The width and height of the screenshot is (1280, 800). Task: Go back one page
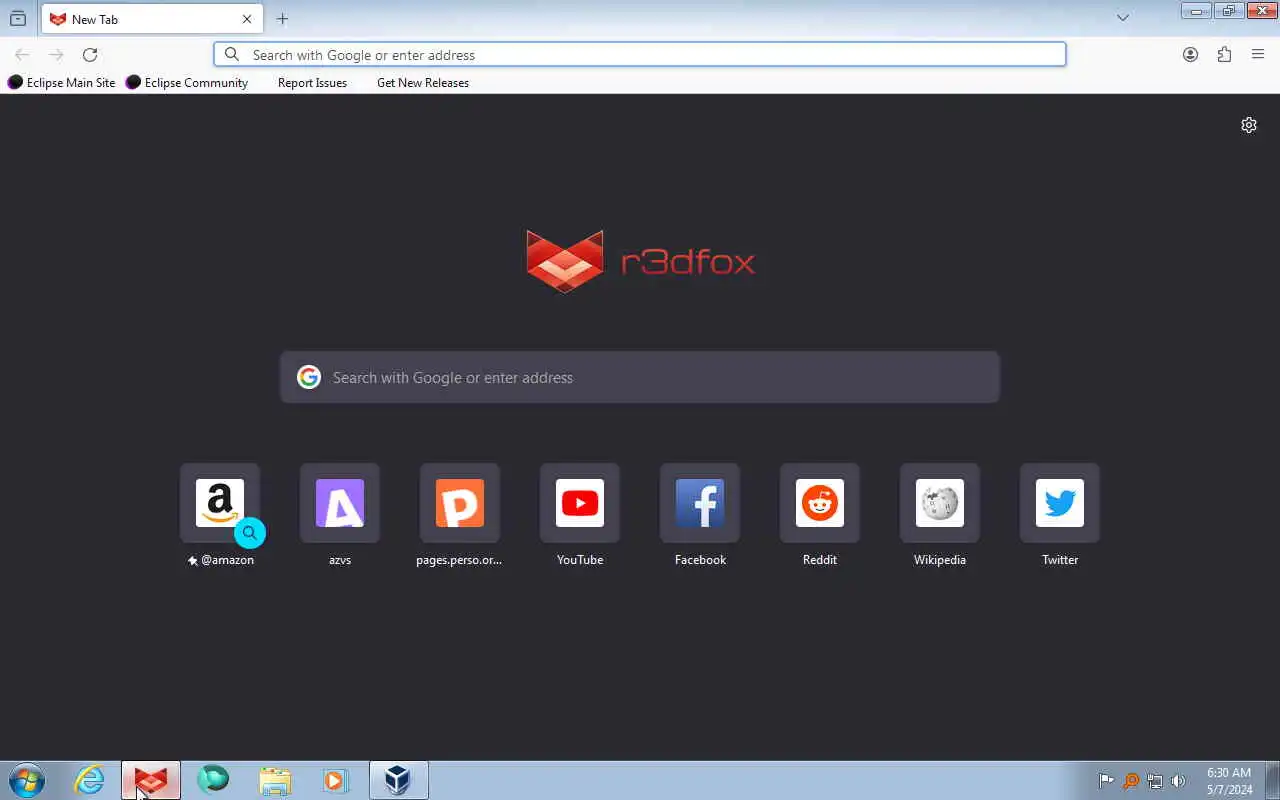[22, 55]
